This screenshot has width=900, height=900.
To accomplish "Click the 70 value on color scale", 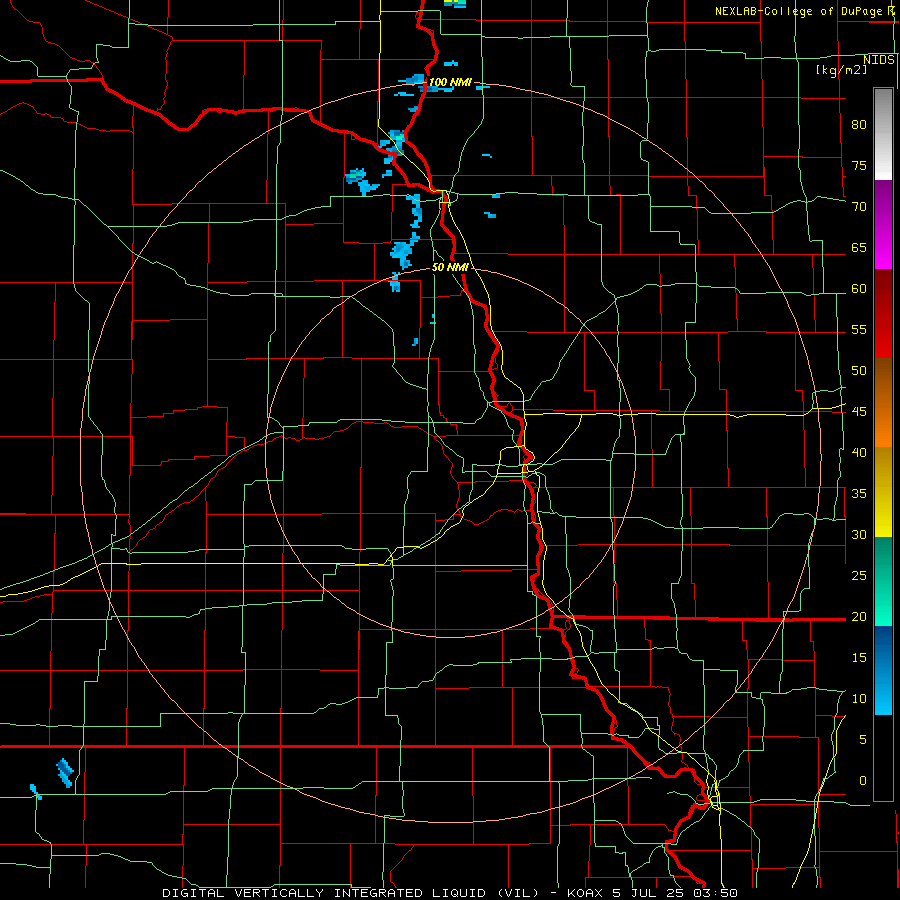I will [x=859, y=207].
